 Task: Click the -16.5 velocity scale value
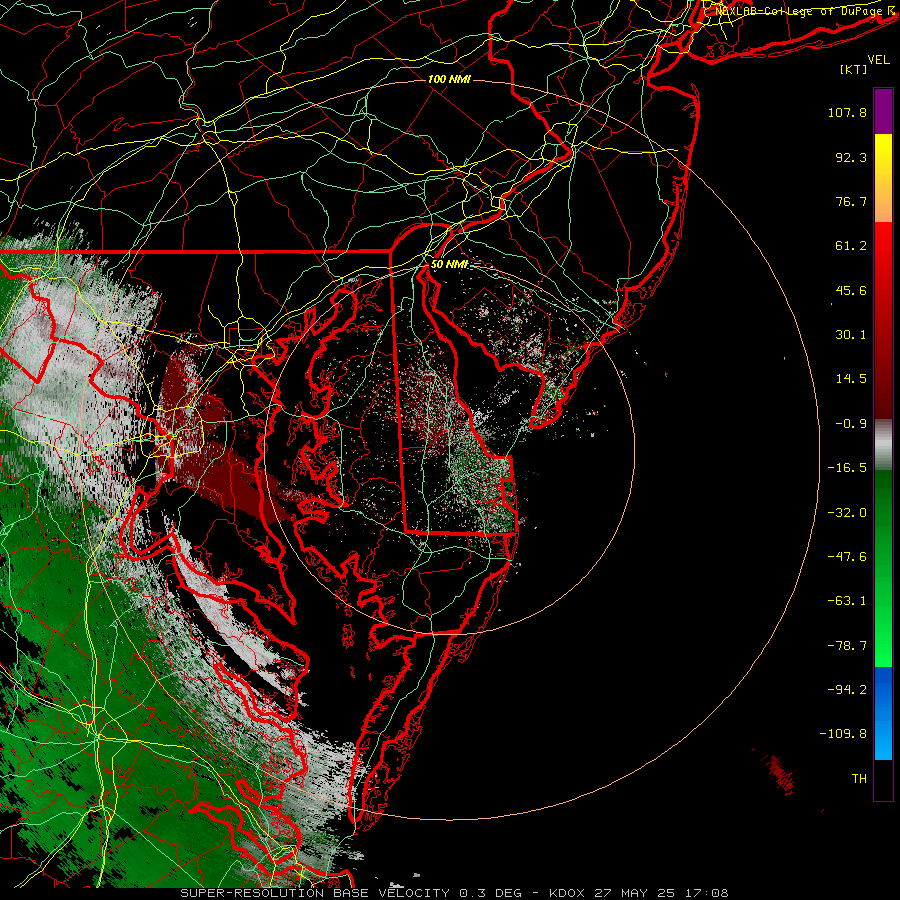pos(847,468)
